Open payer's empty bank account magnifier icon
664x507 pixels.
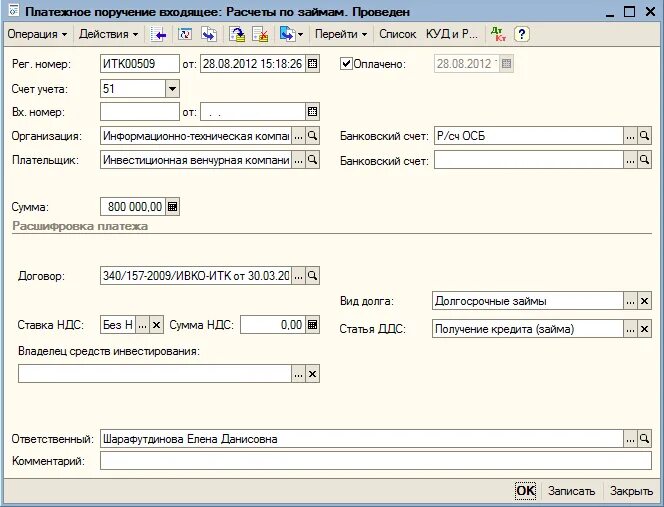click(x=645, y=160)
